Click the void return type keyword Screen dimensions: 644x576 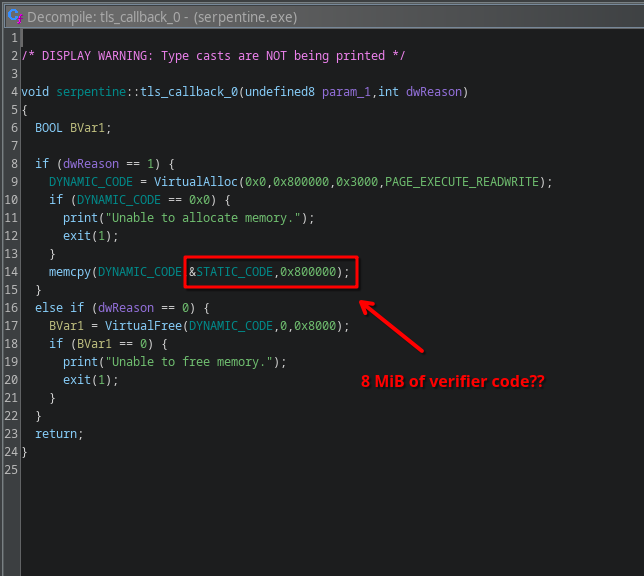tap(35, 92)
